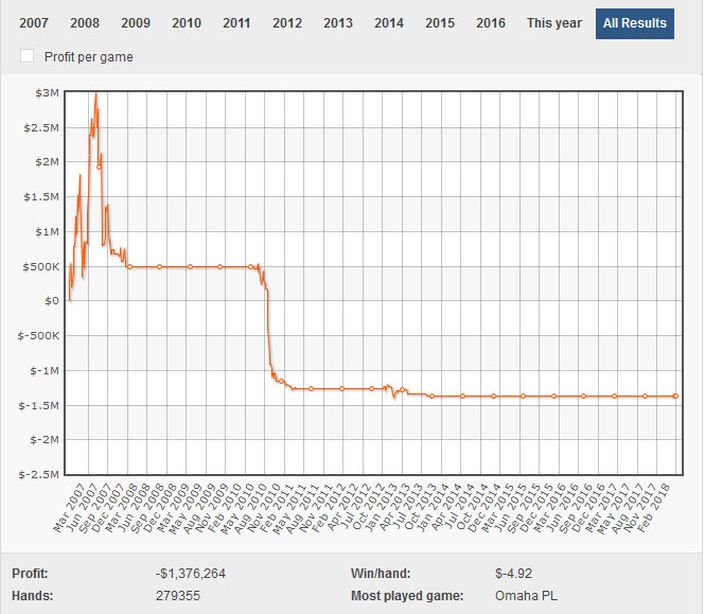705x614 pixels.
Task: Click the $-4.92 win/hand value
Action: point(513,573)
